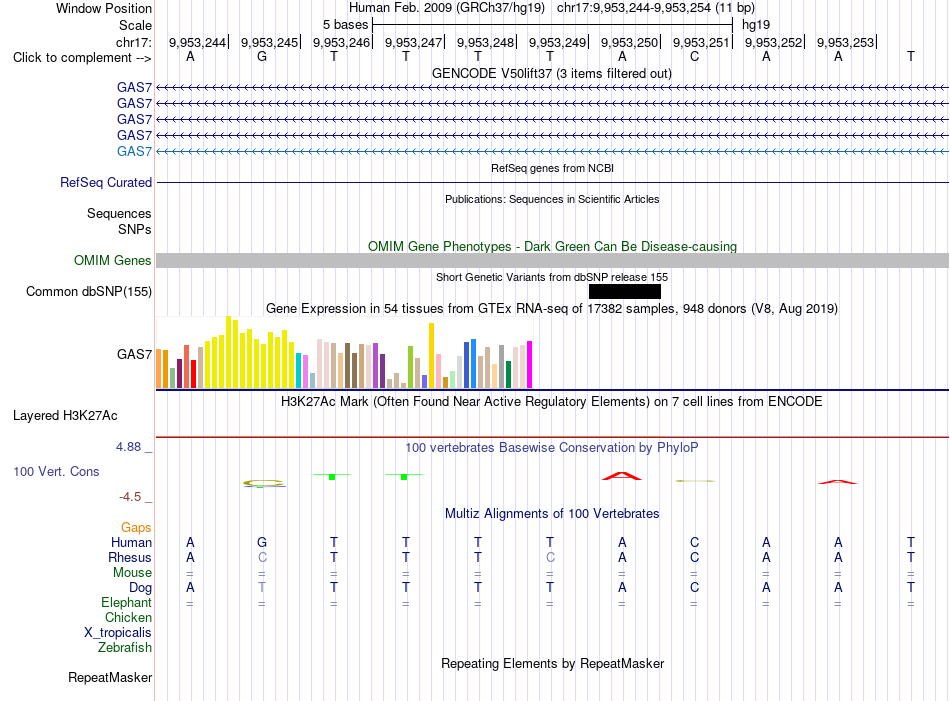Click the faded T in the Dog row under G
Image resolution: width=950 pixels, height=701 pixels.
tap(262, 587)
